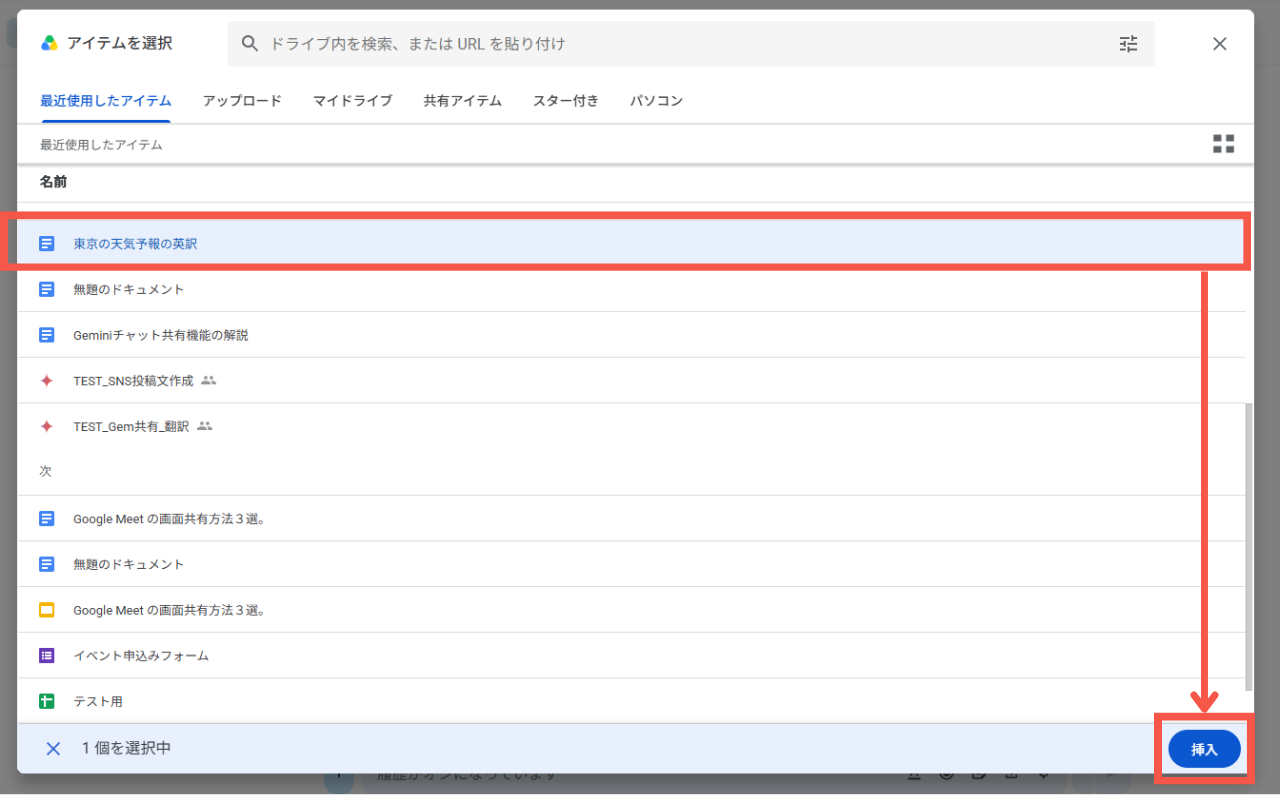Open the マイドライブ tab
This screenshot has width=1280, height=795.
click(x=352, y=101)
